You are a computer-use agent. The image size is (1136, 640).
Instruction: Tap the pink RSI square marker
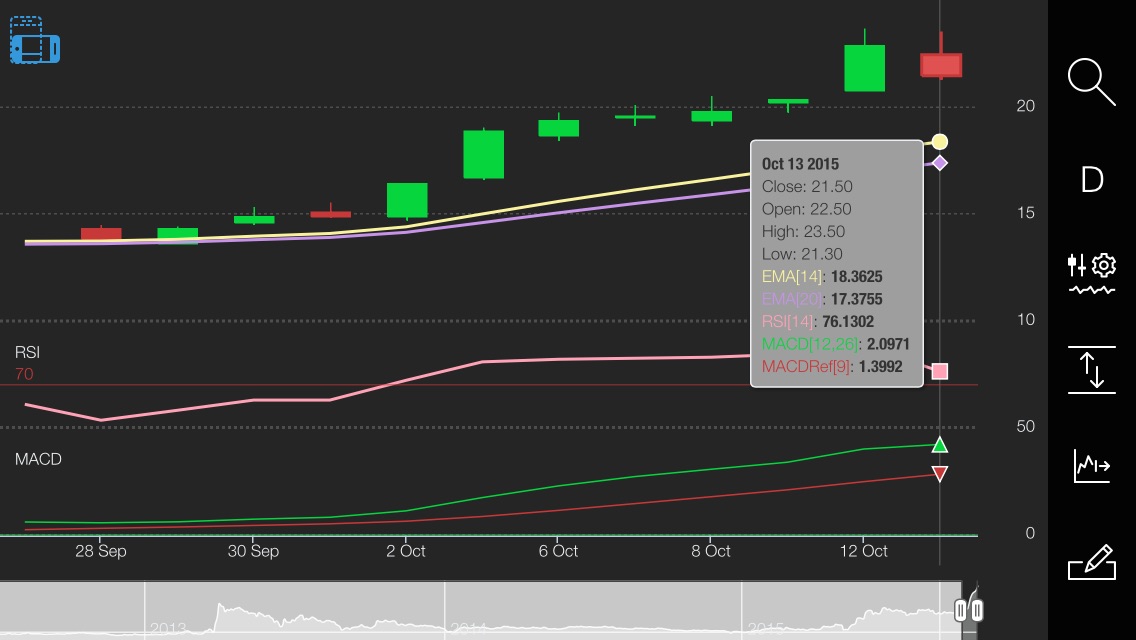[x=940, y=371]
